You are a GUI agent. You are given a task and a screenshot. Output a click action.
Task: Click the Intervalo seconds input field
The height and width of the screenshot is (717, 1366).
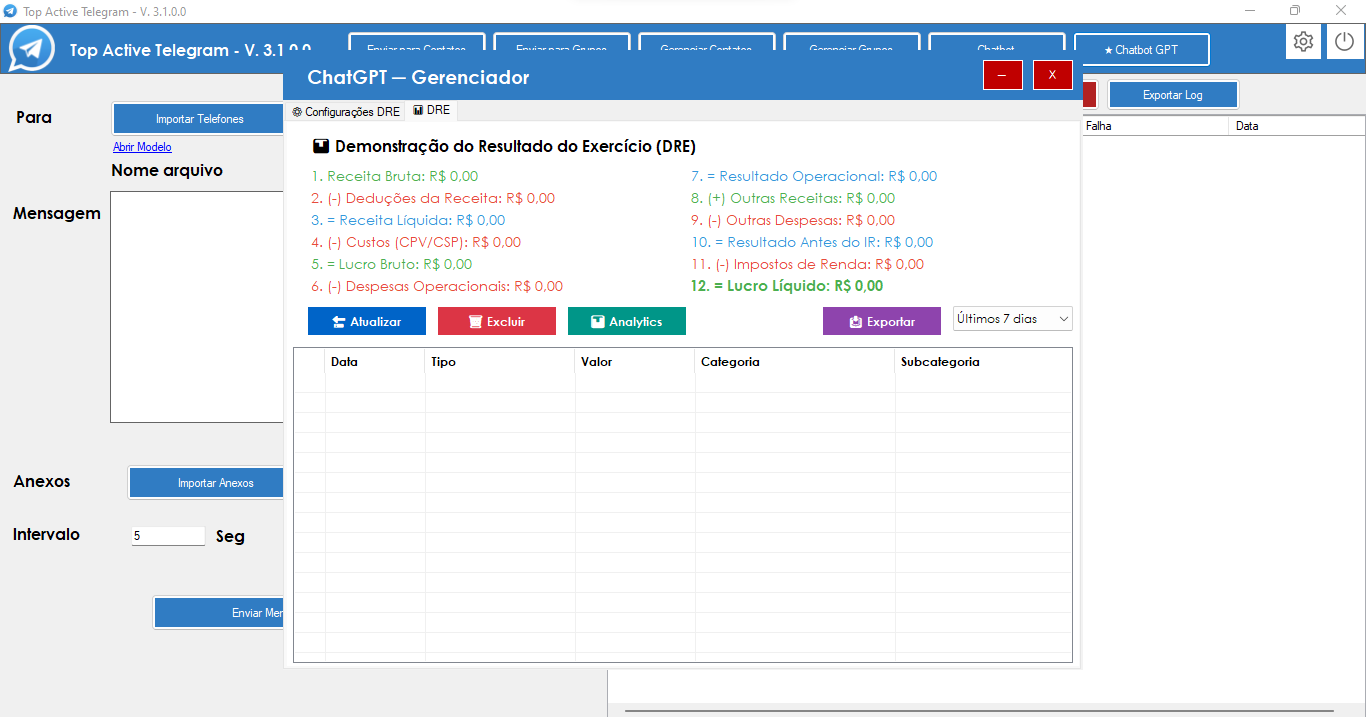168,536
